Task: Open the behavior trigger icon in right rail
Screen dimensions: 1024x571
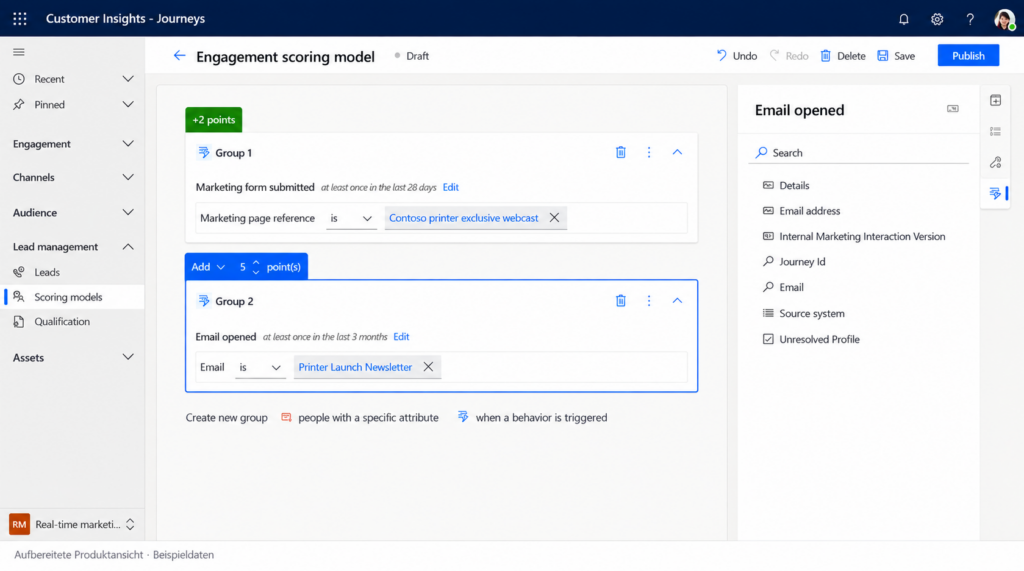Action: (x=995, y=193)
